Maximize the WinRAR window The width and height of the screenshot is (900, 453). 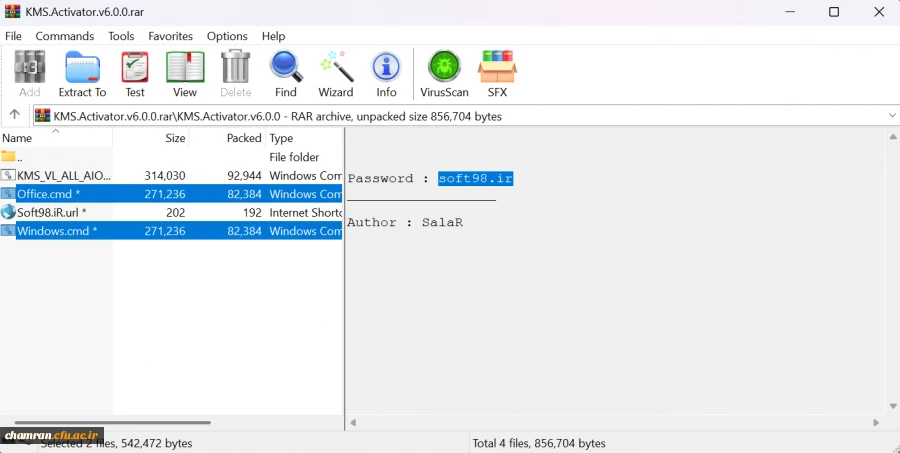tap(834, 12)
